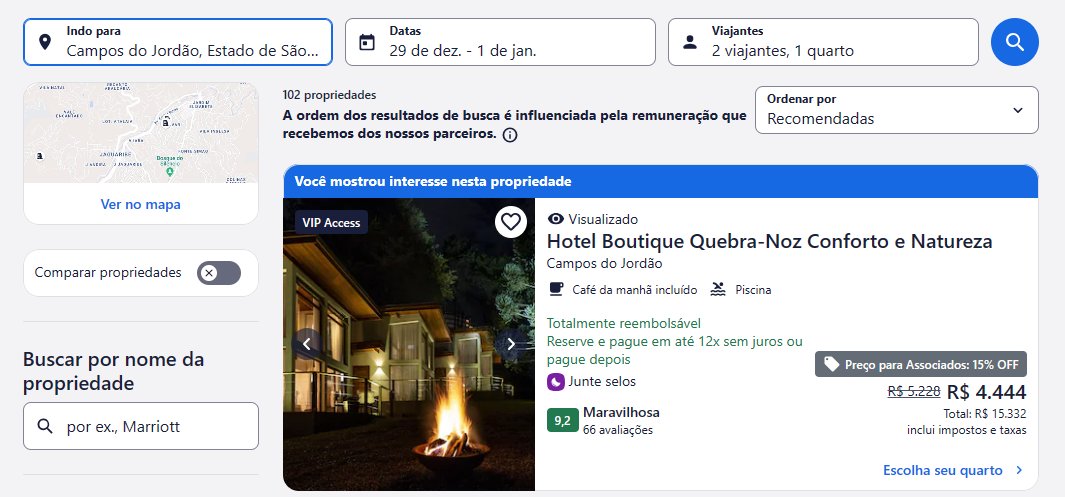Click the purple Junte selos moon icon
Viewport: 1065px width, 497px height.
pyautogui.click(x=556, y=382)
